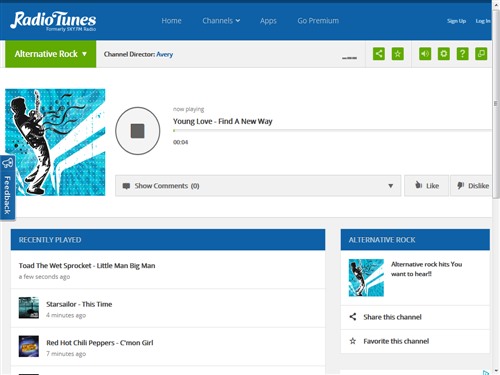Click the green help question mark icon

coord(462,54)
